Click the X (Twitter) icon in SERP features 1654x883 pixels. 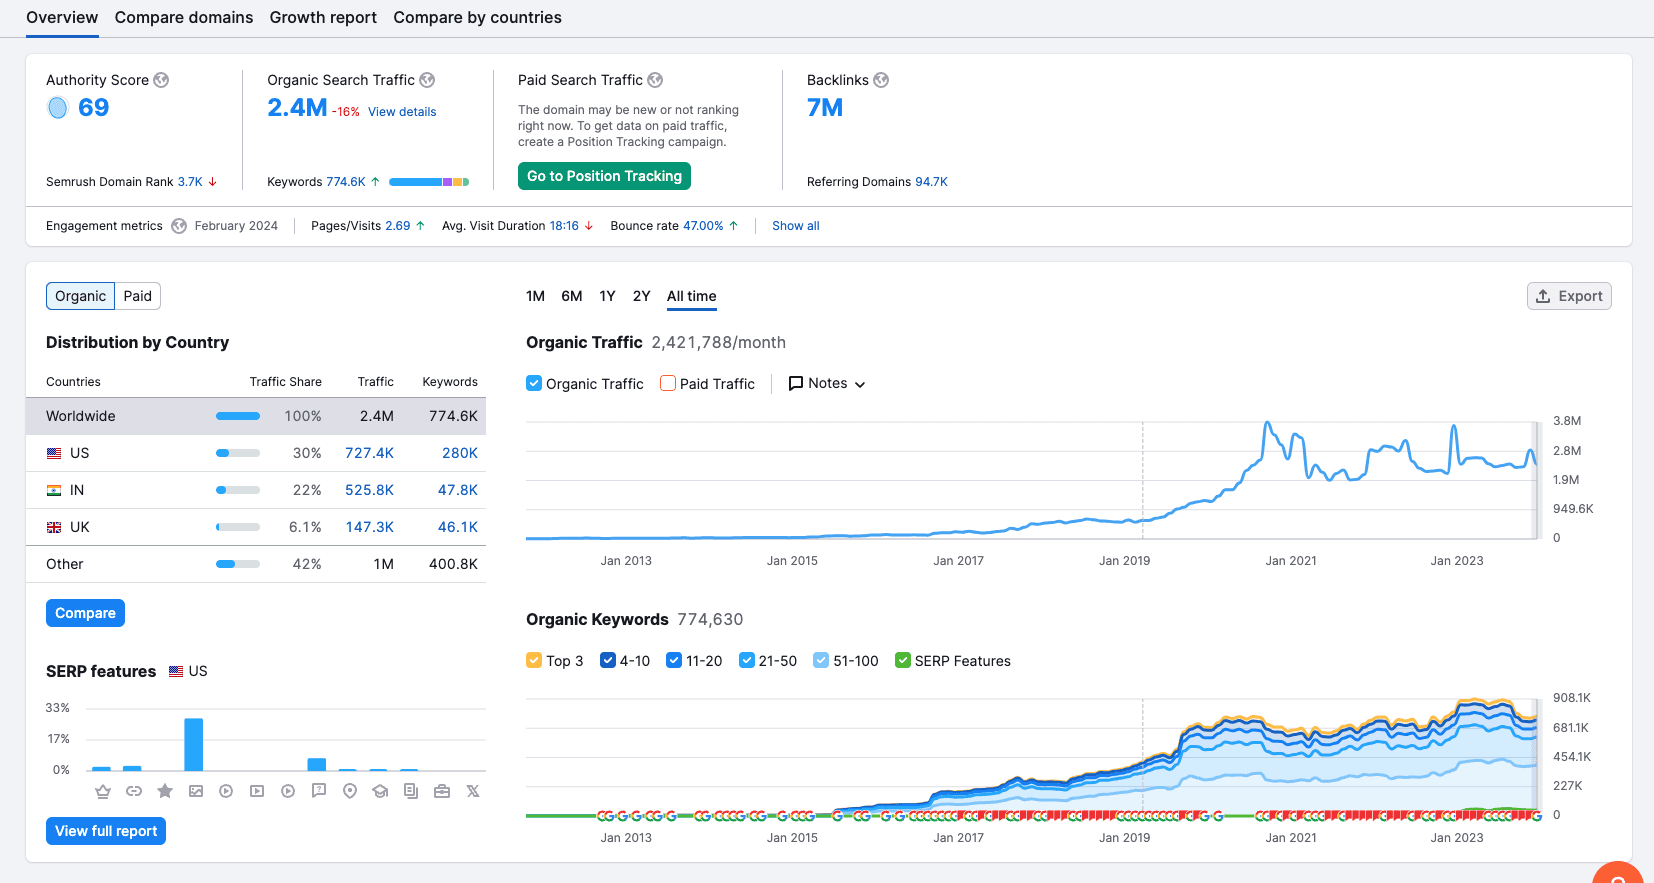473,791
